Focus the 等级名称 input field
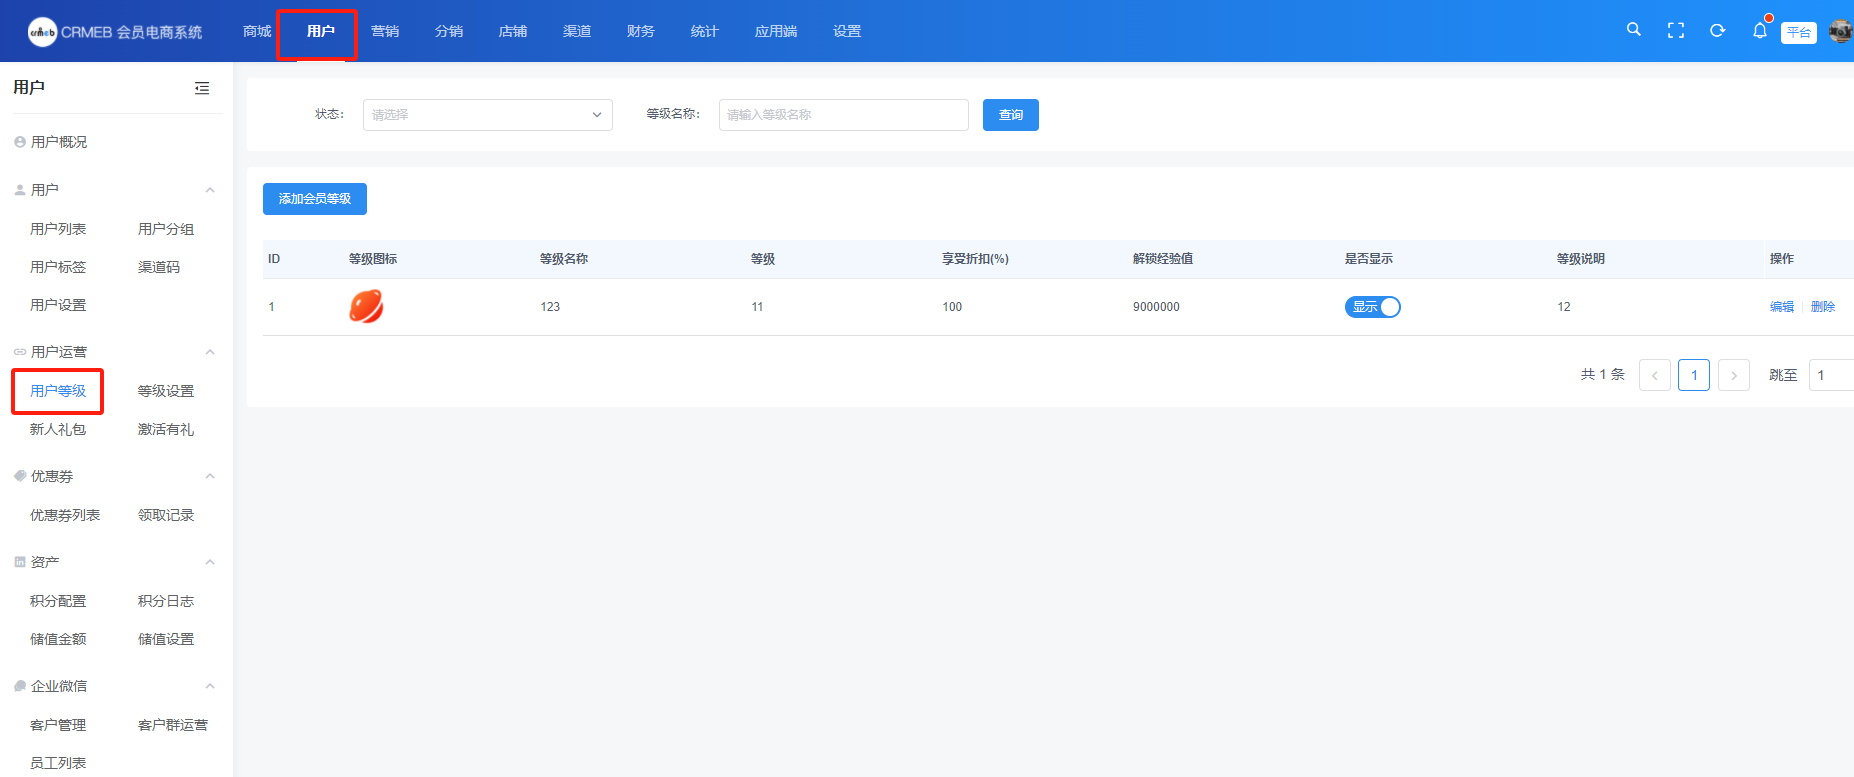 843,115
